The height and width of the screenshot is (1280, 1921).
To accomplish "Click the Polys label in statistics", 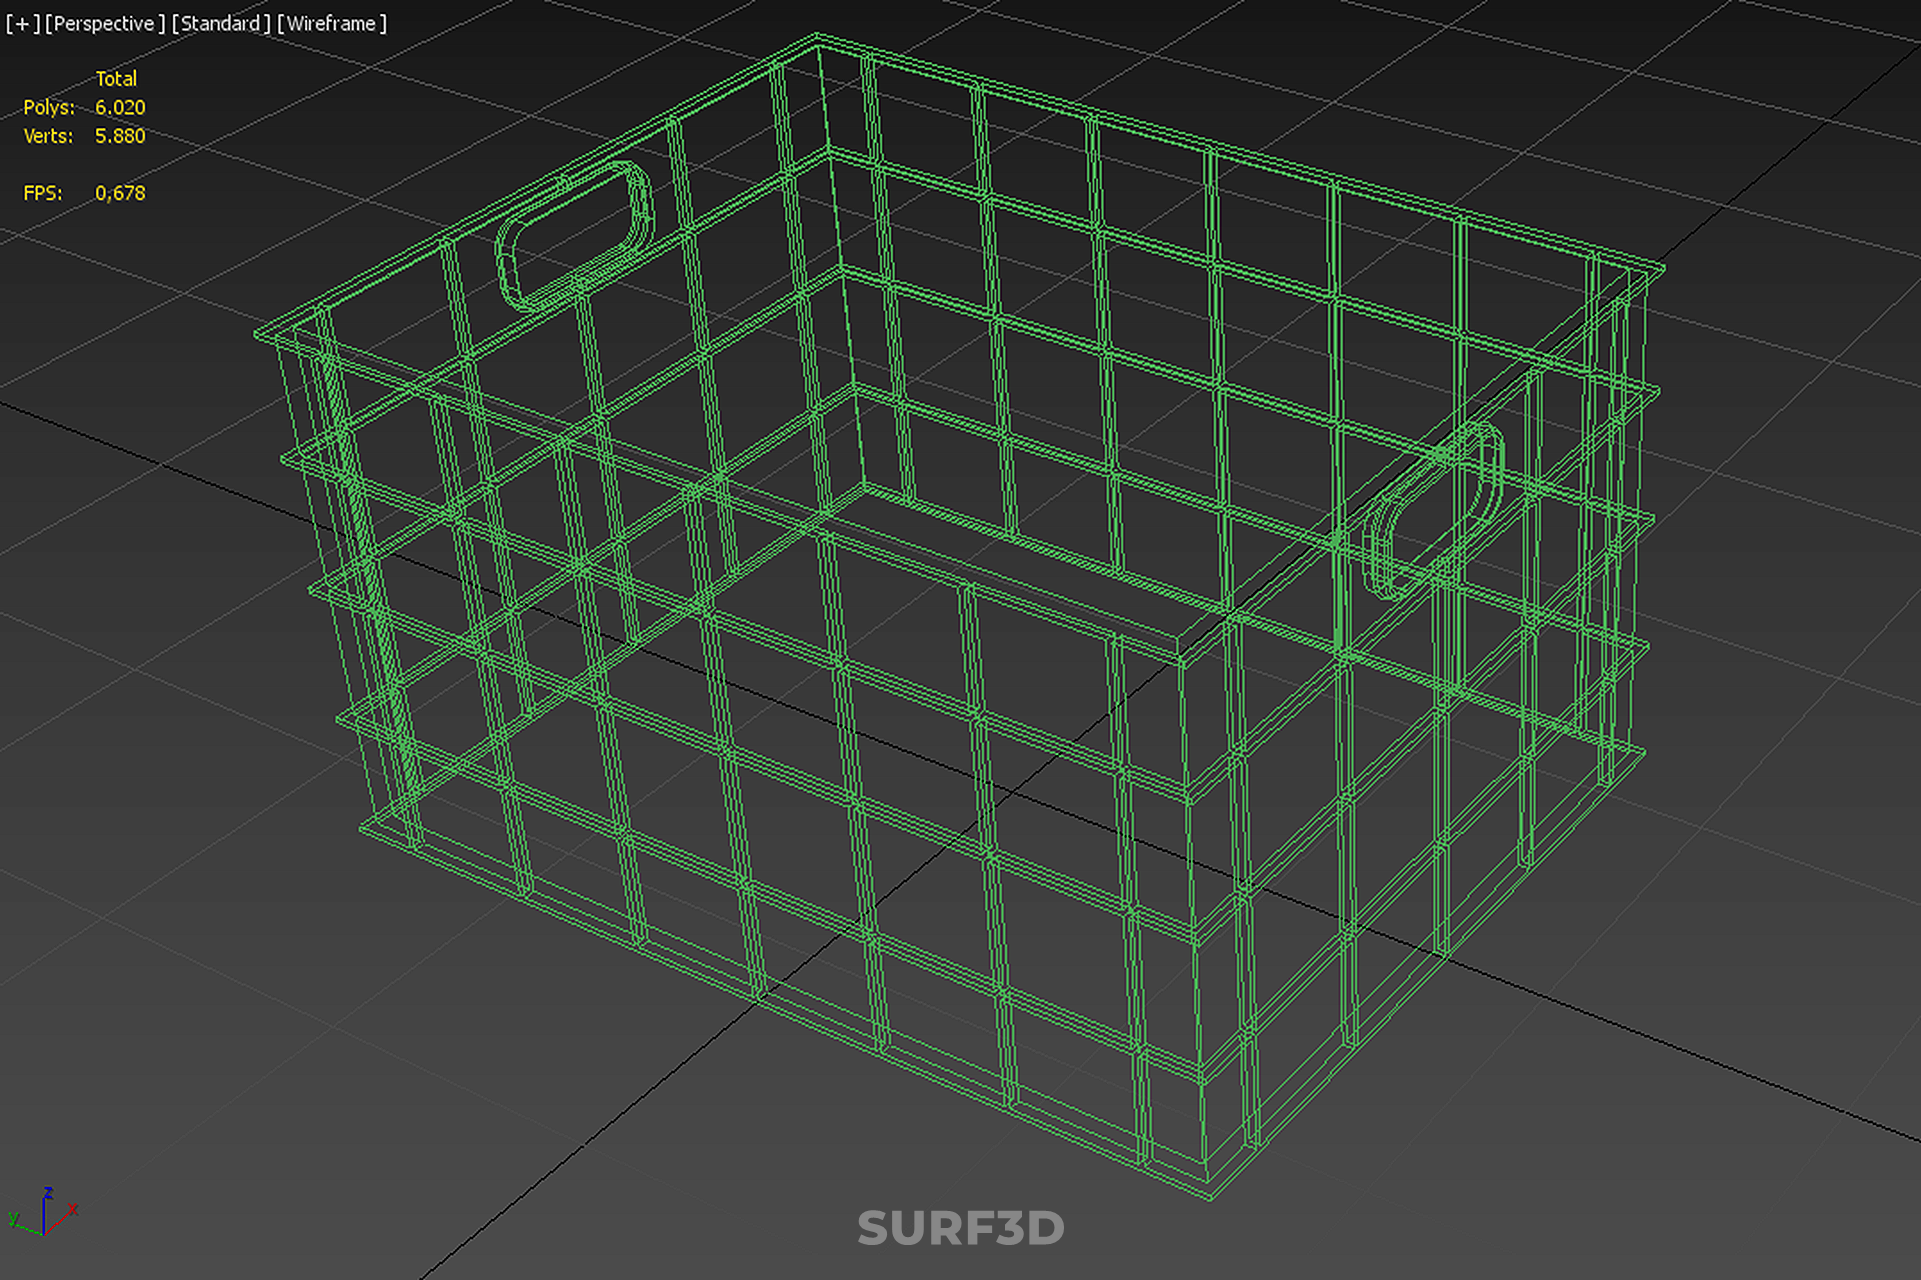I will (x=48, y=107).
